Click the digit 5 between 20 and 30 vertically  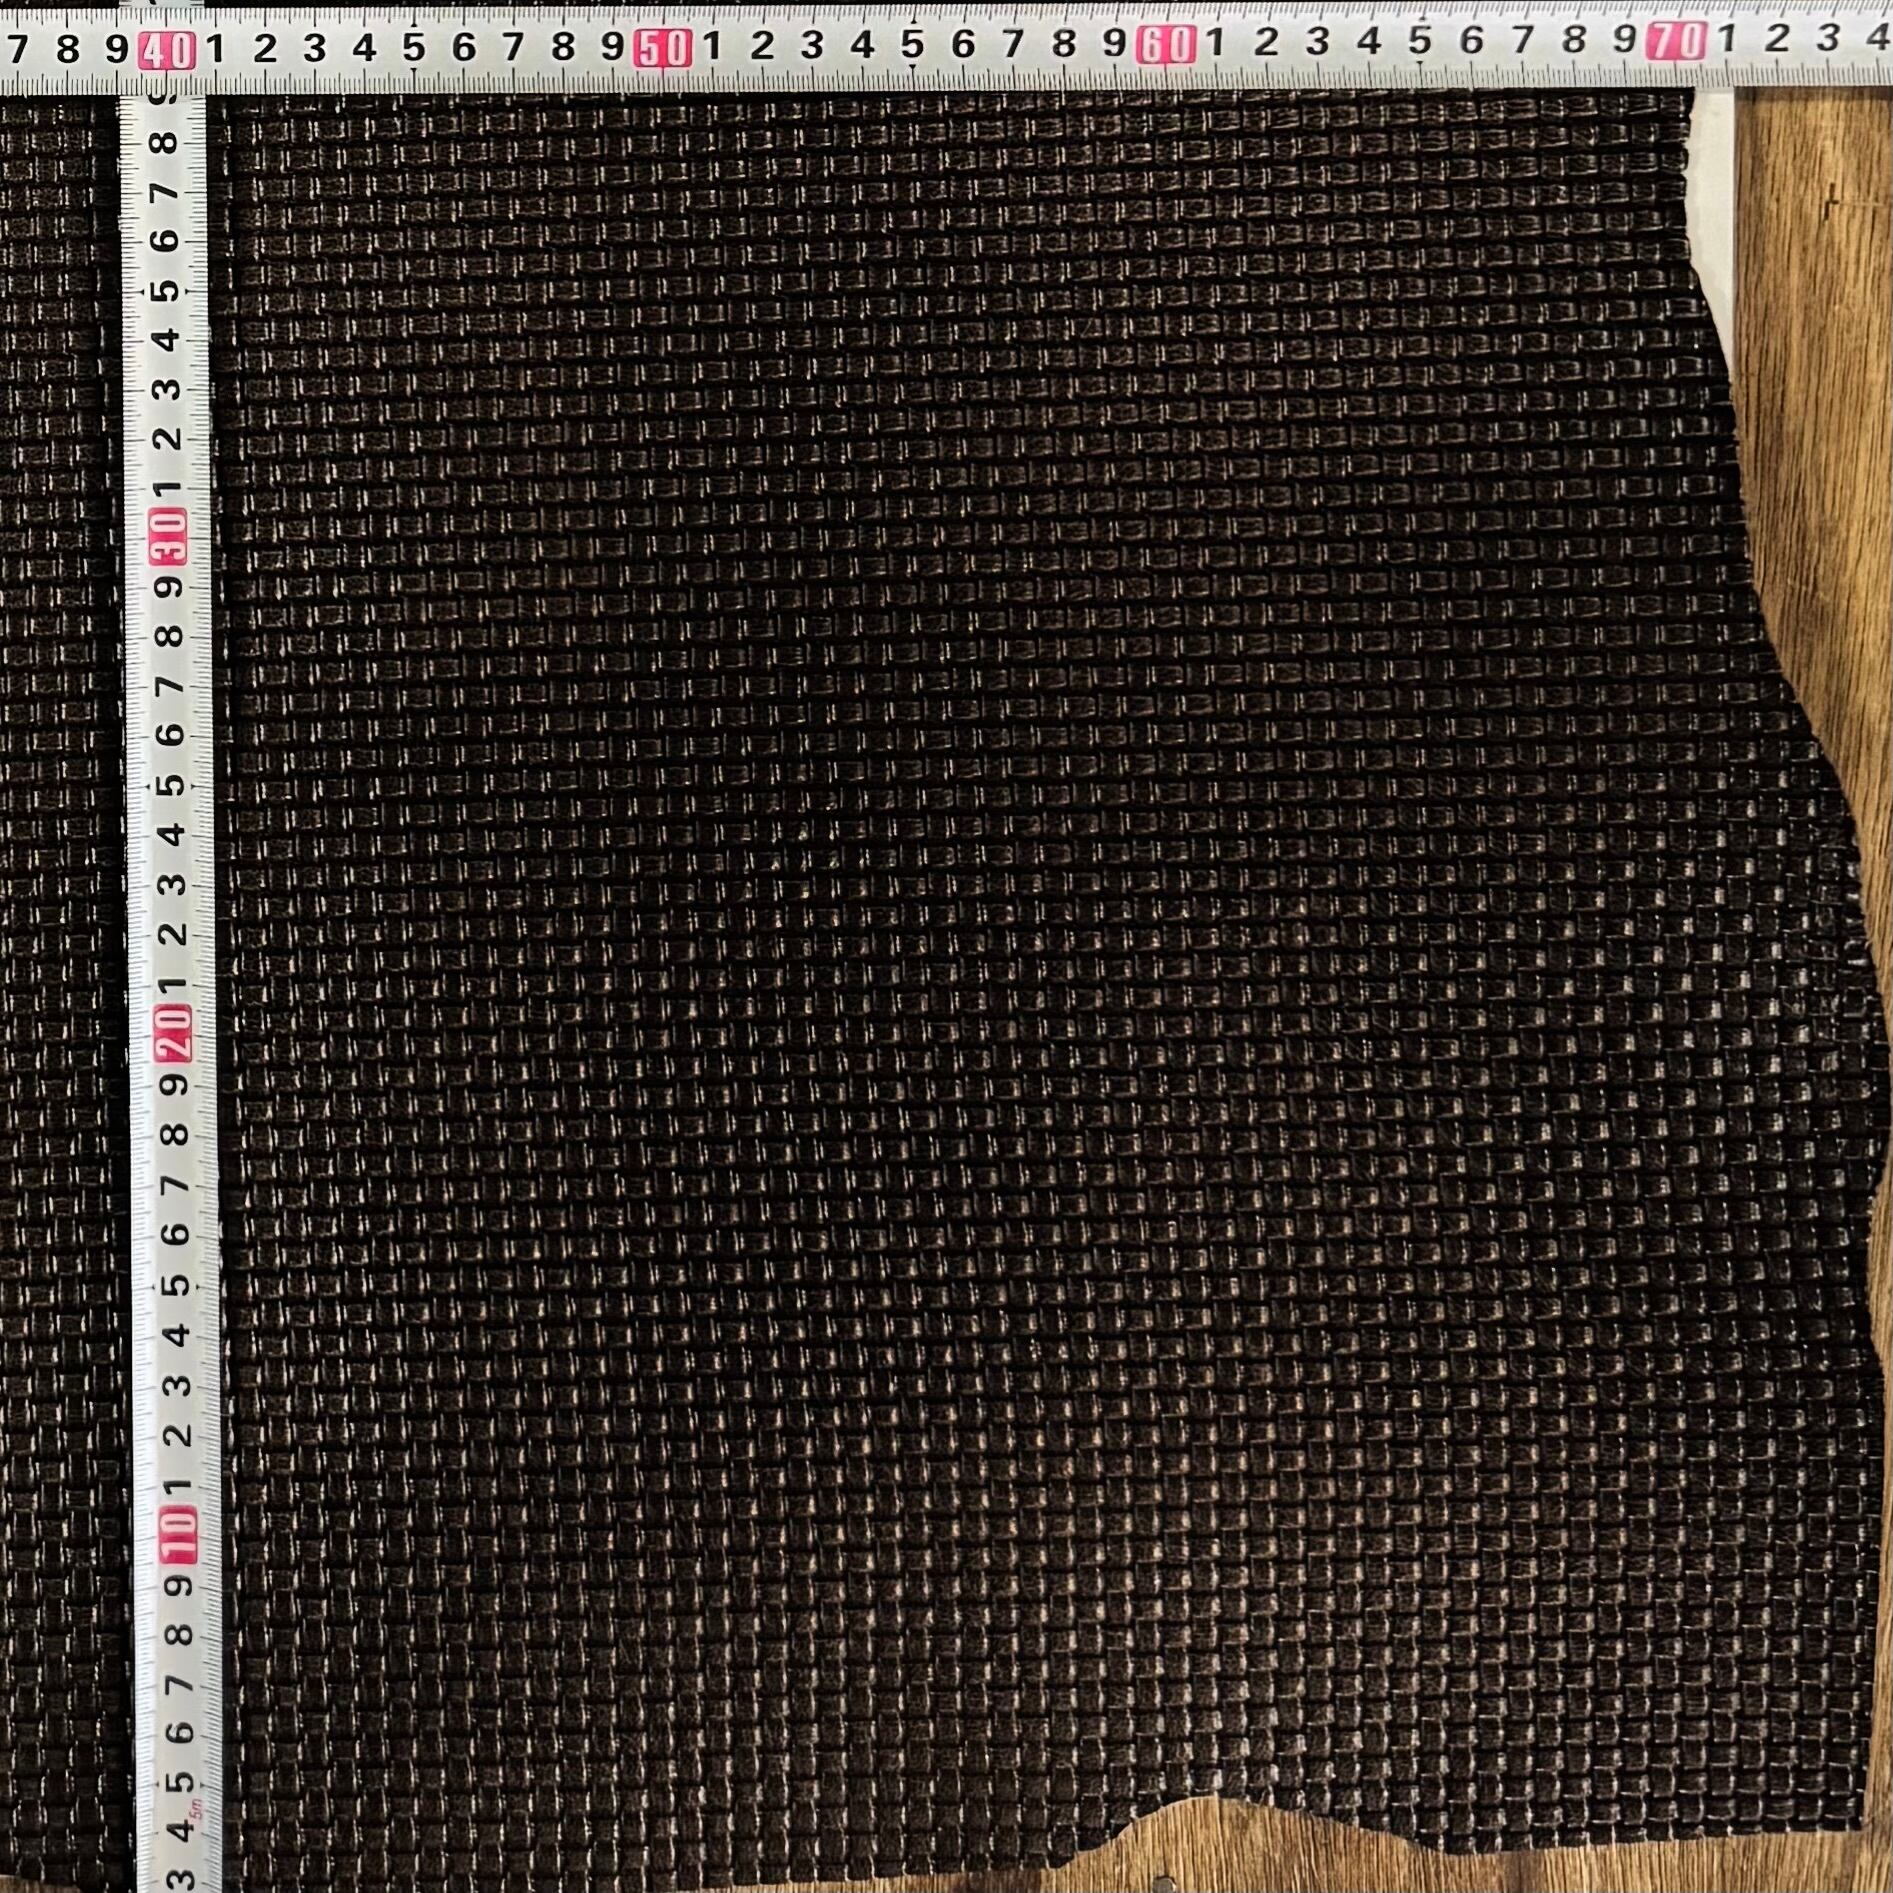[172, 785]
